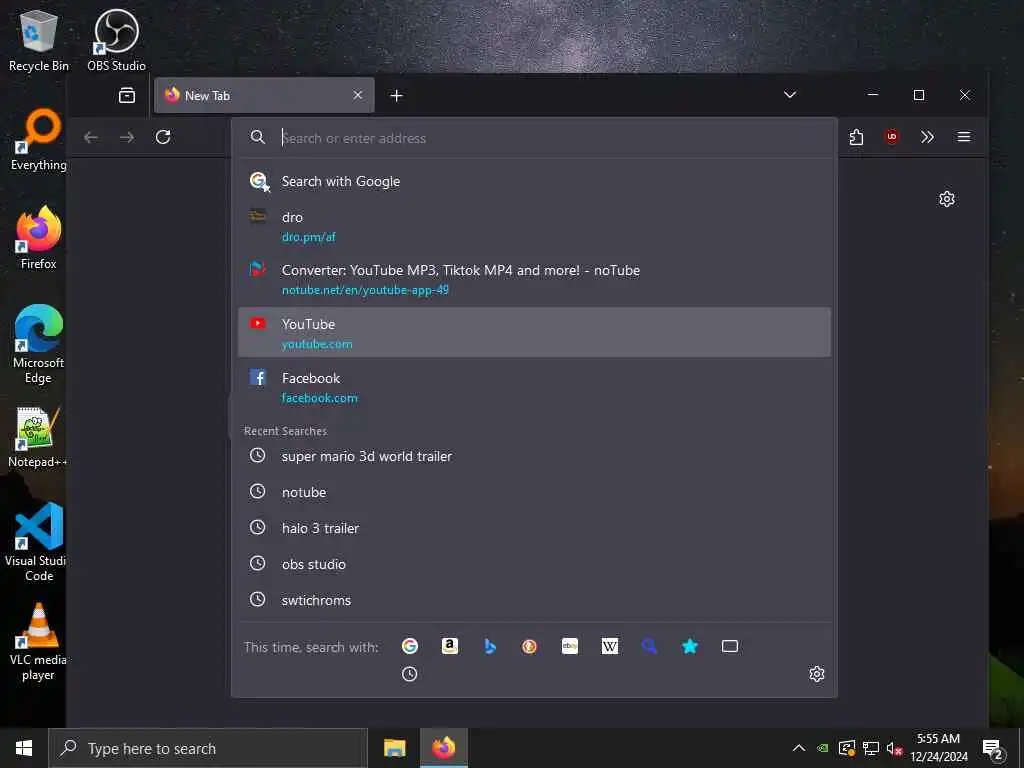Pick the blue magnifier search engine icon
This screenshot has height=768, width=1024.
coord(649,646)
